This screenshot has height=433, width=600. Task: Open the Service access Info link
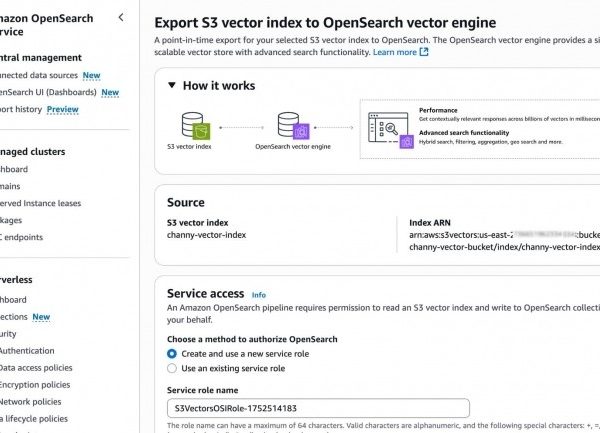(259, 295)
